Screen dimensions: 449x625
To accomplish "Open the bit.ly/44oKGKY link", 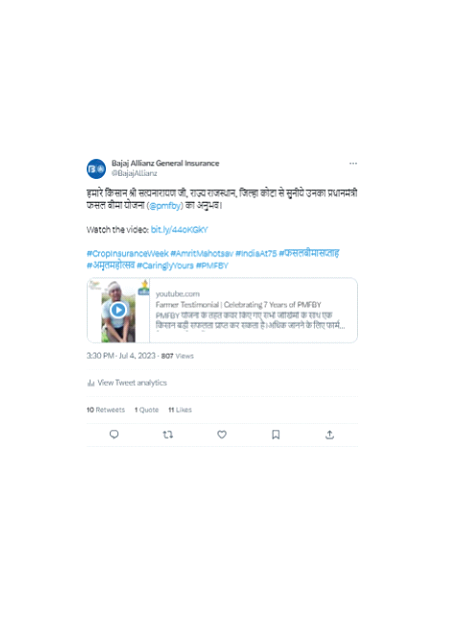I will (x=179, y=230).
